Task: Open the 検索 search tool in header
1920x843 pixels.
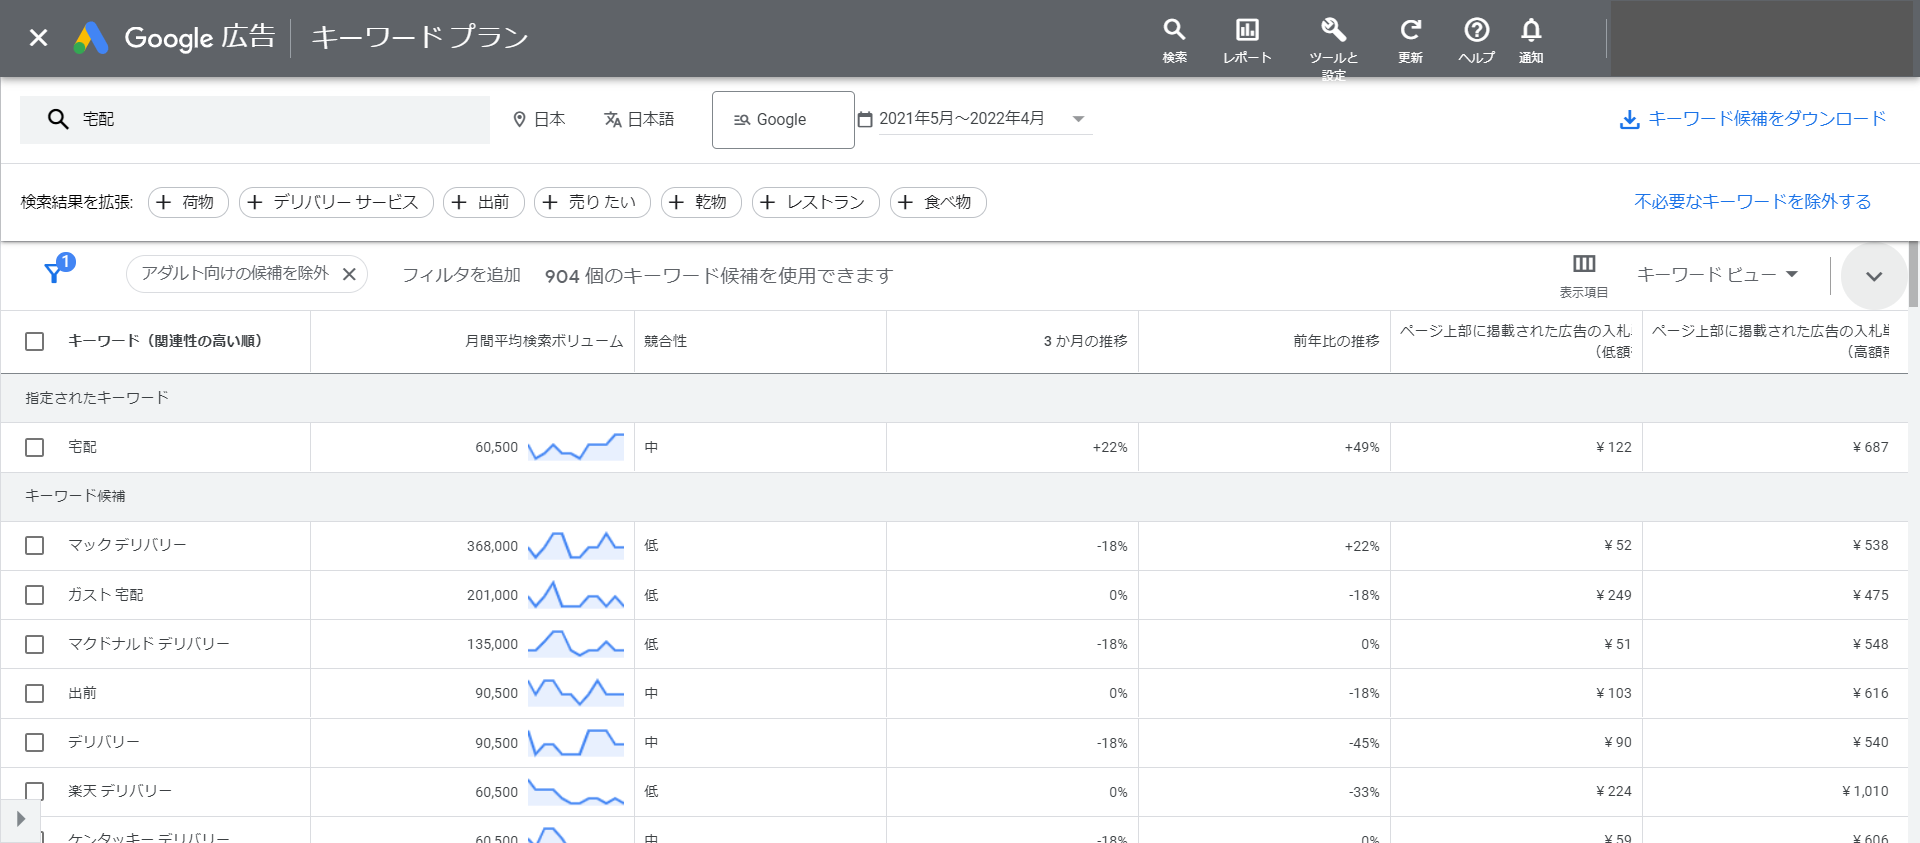Action: [x=1174, y=41]
